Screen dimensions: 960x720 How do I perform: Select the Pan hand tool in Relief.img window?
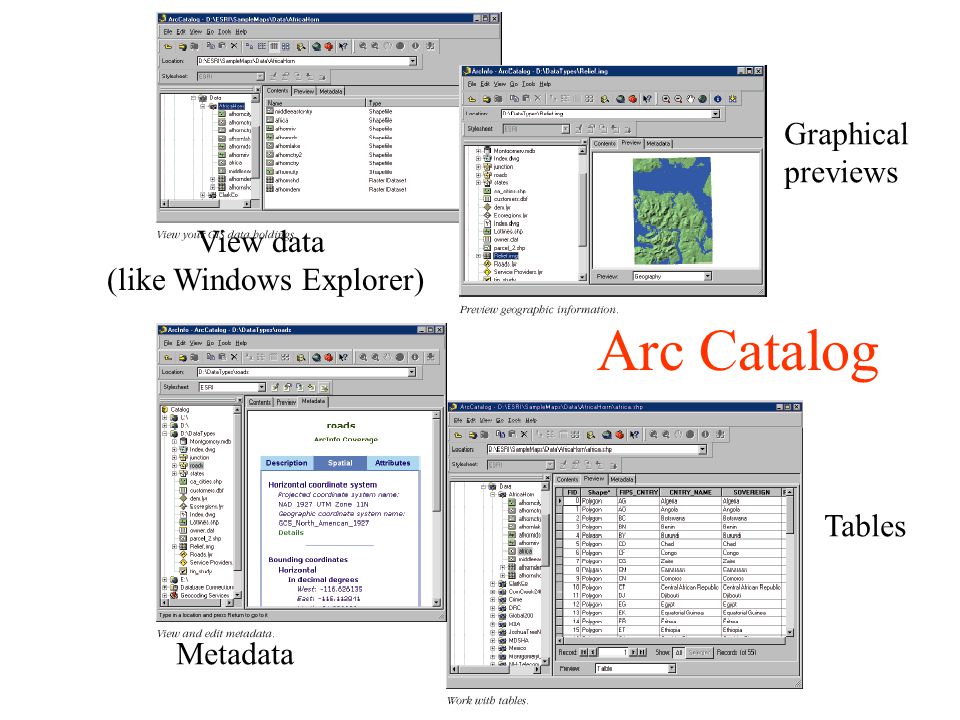(690, 99)
